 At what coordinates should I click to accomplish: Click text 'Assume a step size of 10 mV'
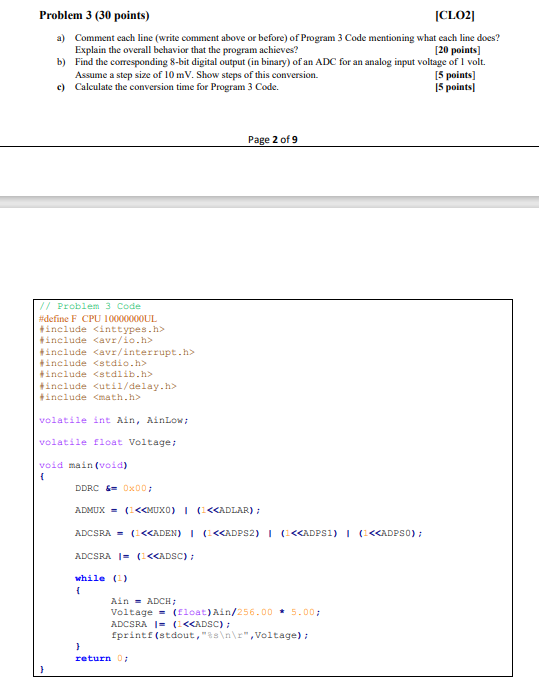coord(134,75)
